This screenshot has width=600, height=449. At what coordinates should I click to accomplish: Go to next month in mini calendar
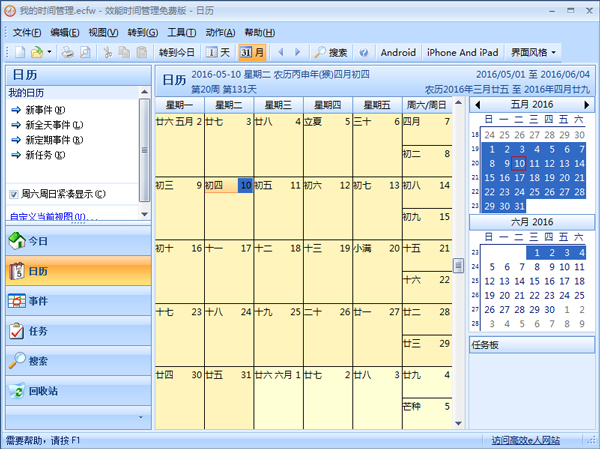592,104
